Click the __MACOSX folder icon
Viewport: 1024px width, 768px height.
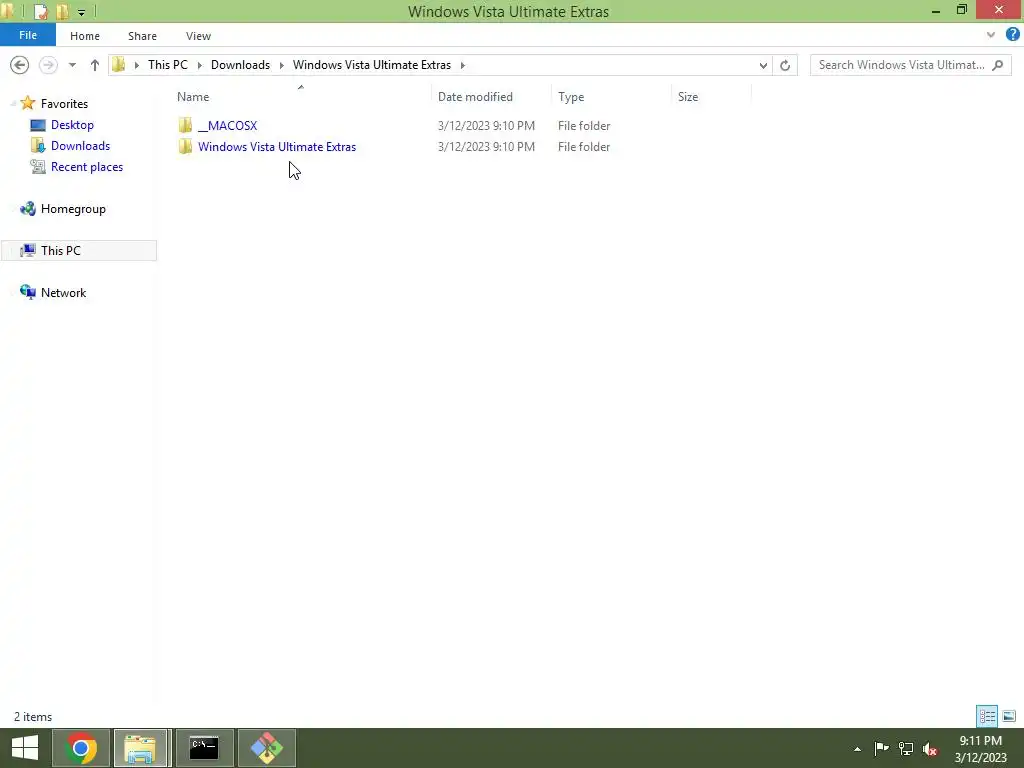[x=185, y=125]
